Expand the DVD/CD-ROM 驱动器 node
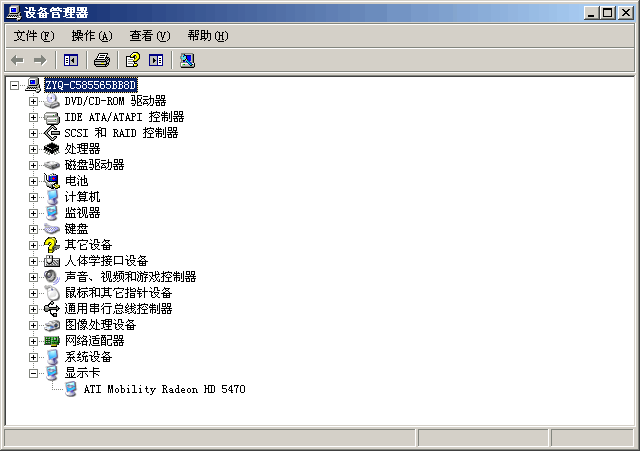Screen dimensions: 640x451 33,101
